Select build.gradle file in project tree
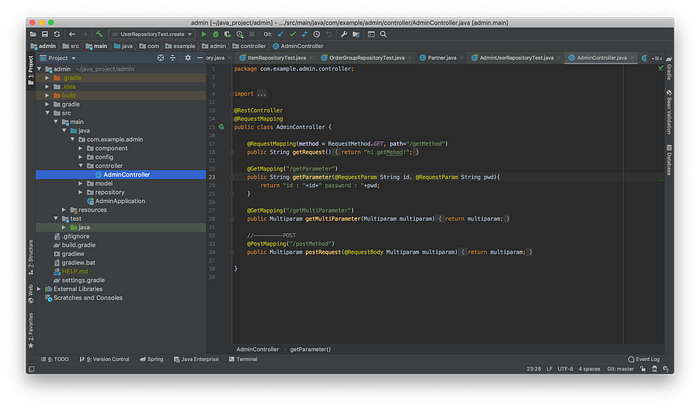Screen dimensions: 700x408 point(79,245)
